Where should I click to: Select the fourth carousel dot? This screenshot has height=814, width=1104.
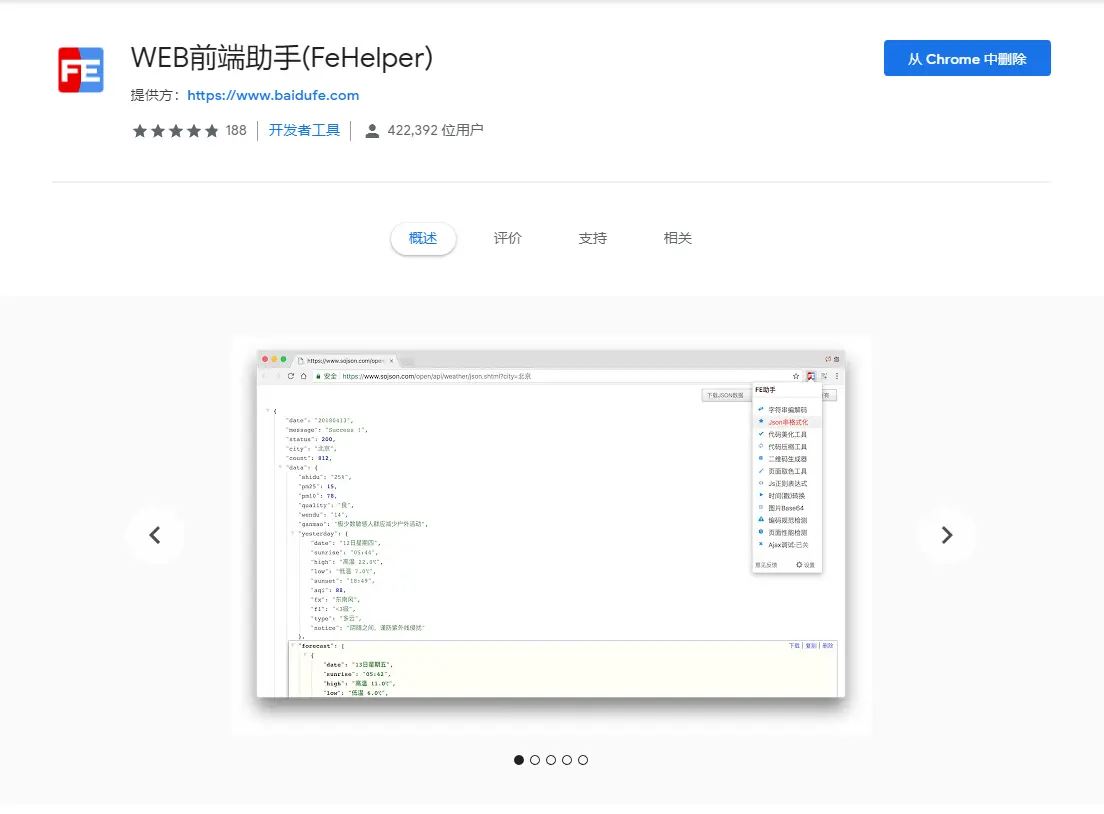coord(567,760)
